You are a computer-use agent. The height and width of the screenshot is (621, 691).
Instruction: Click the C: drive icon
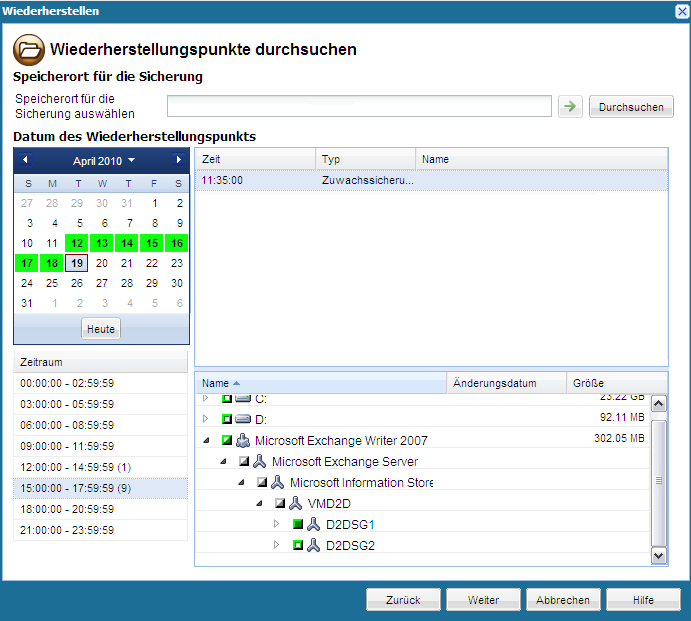[x=243, y=398]
